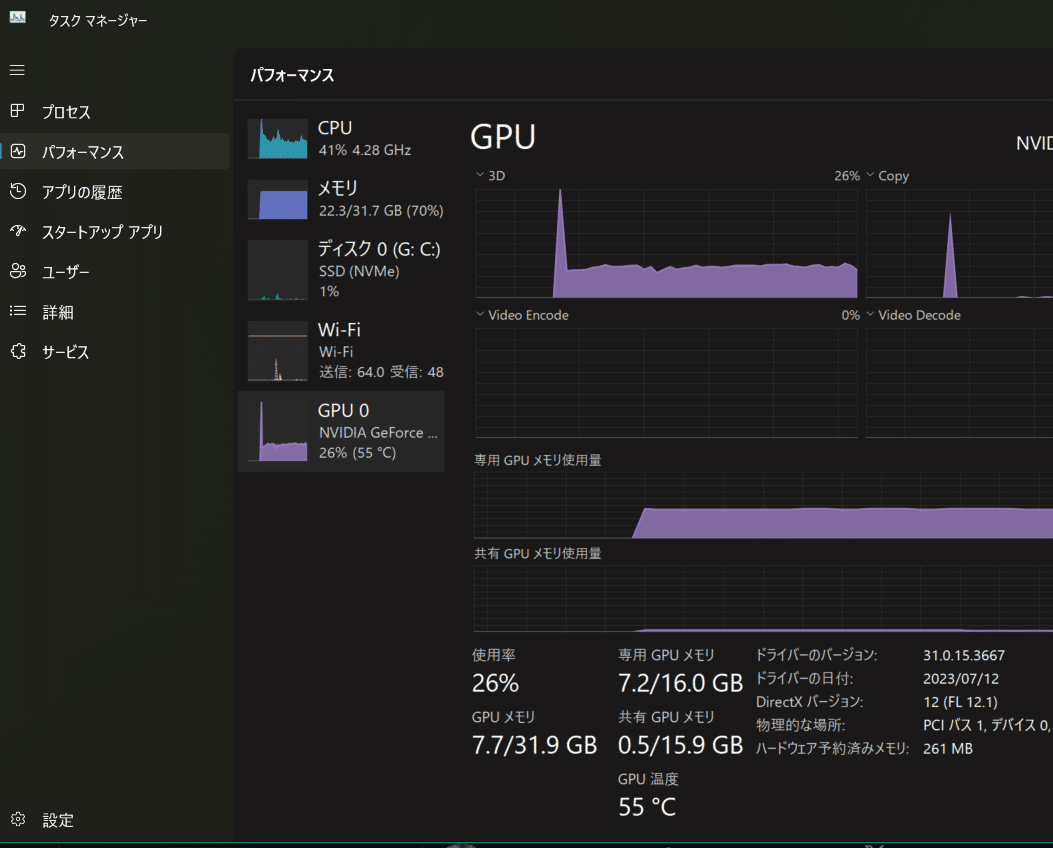The height and width of the screenshot is (848, 1053).
Task: Click the Task Manager app icon in title bar
Action: click(x=17, y=18)
